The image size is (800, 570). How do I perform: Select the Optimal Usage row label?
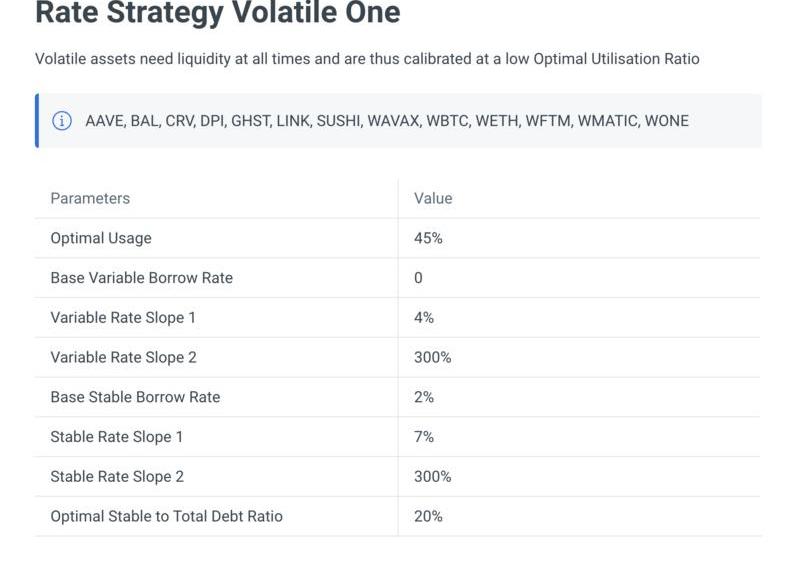101,238
